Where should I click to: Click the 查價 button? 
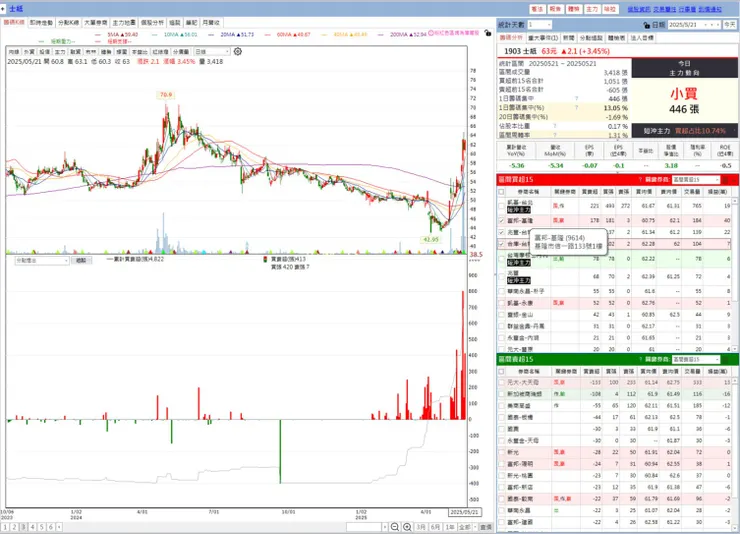pos(486,527)
